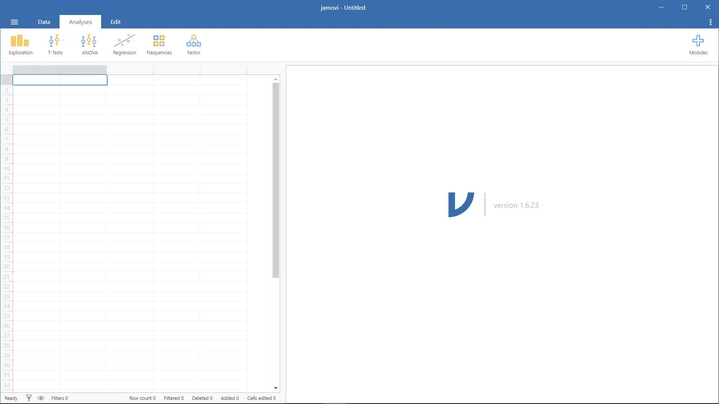Minimize the jamovi window
The height and width of the screenshot is (404, 719).
[x=661, y=7]
